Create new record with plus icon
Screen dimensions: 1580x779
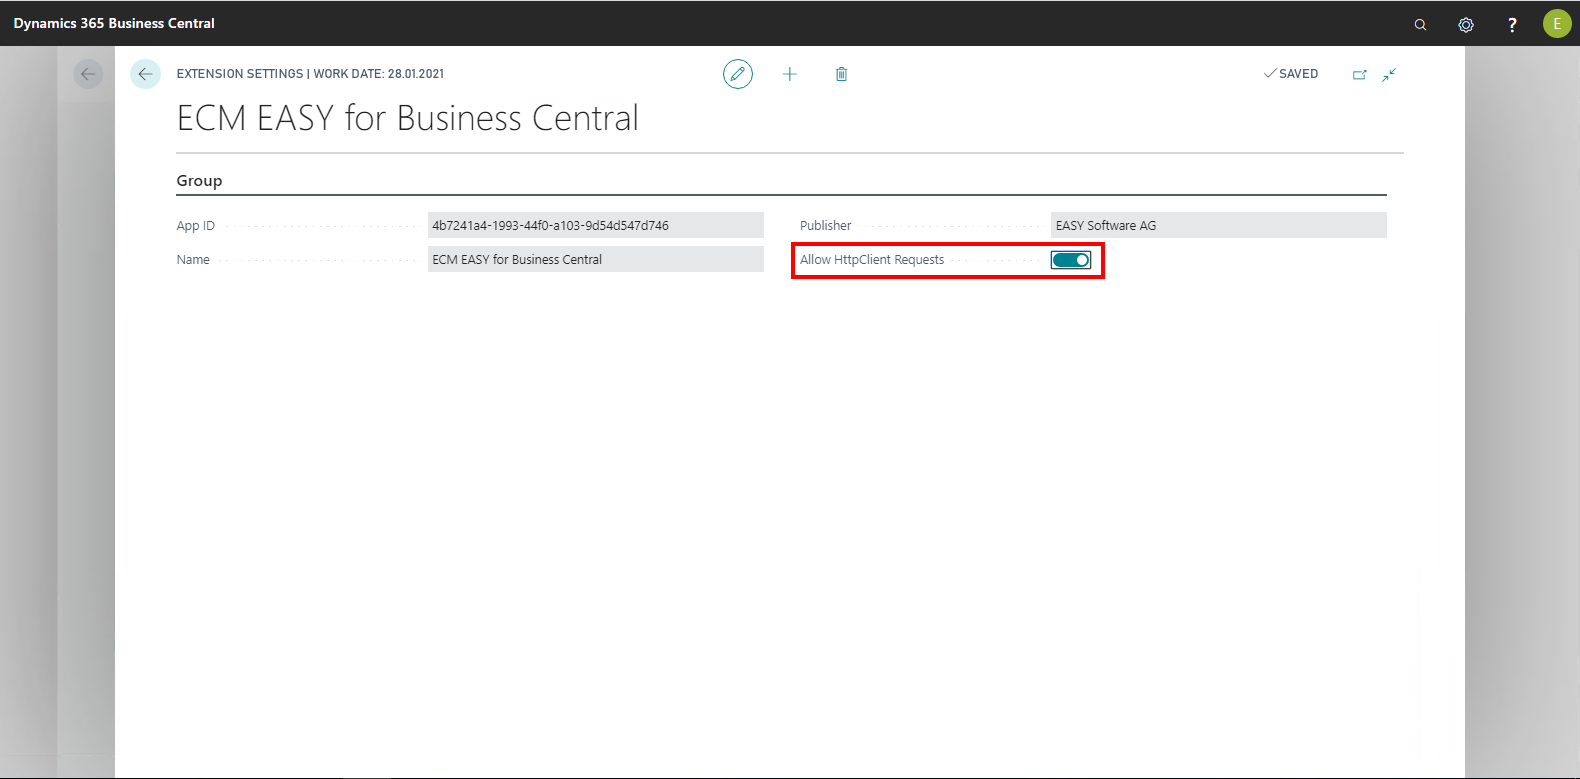[x=790, y=74]
